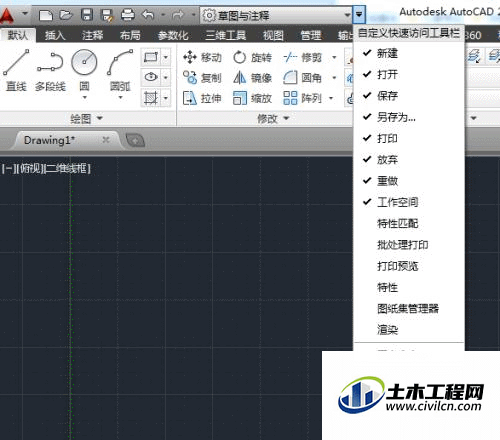
Task: Uncheck 放弃 in quick access menu
Action: pos(409,160)
